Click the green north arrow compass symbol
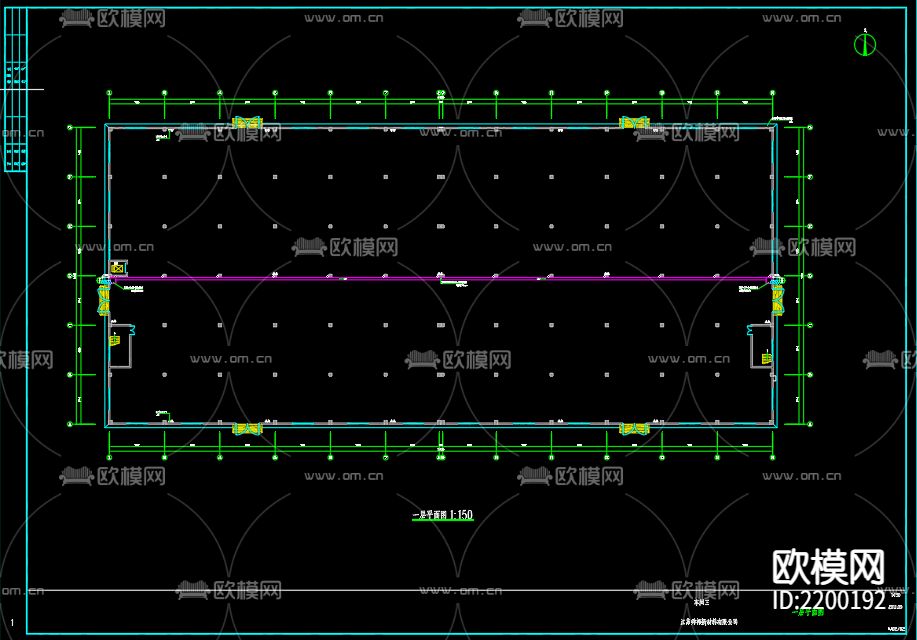 tap(864, 44)
